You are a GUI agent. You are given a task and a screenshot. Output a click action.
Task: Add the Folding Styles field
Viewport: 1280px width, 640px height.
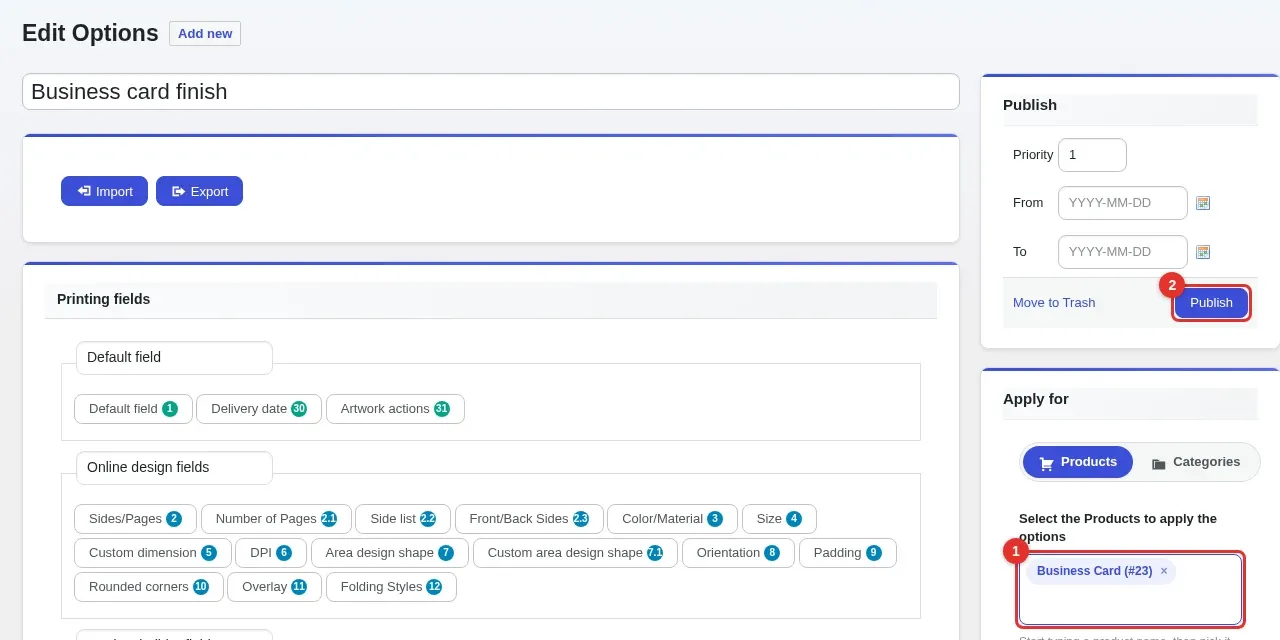[x=391, y=587]
